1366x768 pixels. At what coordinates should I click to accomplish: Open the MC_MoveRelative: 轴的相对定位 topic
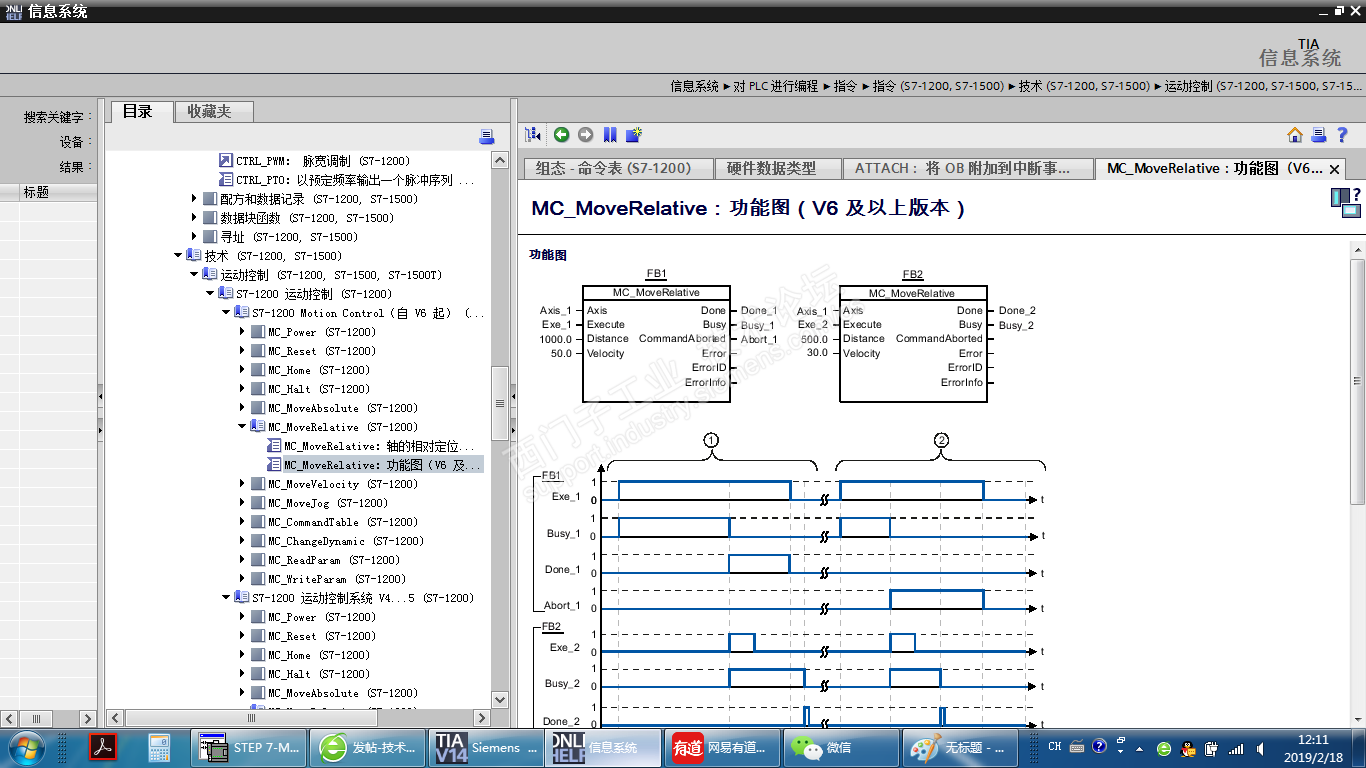379,446
